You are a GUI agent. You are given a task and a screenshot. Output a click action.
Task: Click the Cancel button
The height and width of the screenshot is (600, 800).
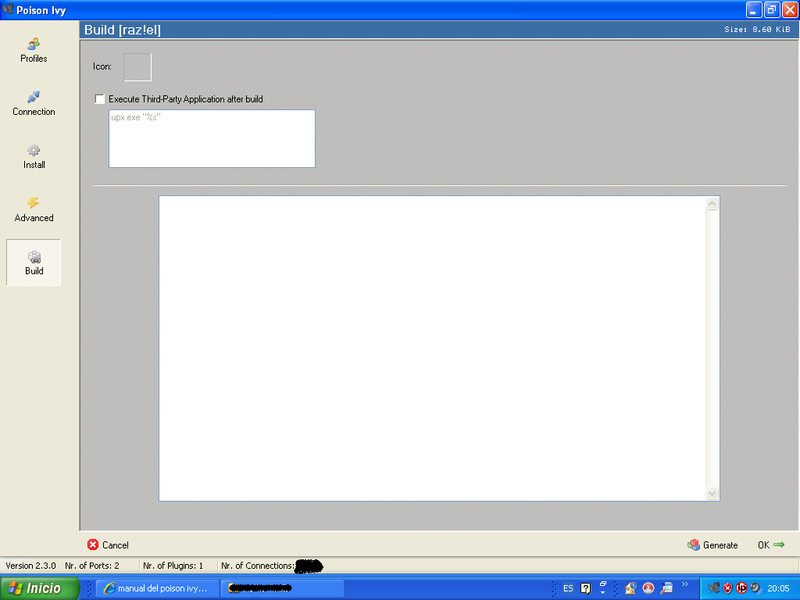[x=108, y=545]
